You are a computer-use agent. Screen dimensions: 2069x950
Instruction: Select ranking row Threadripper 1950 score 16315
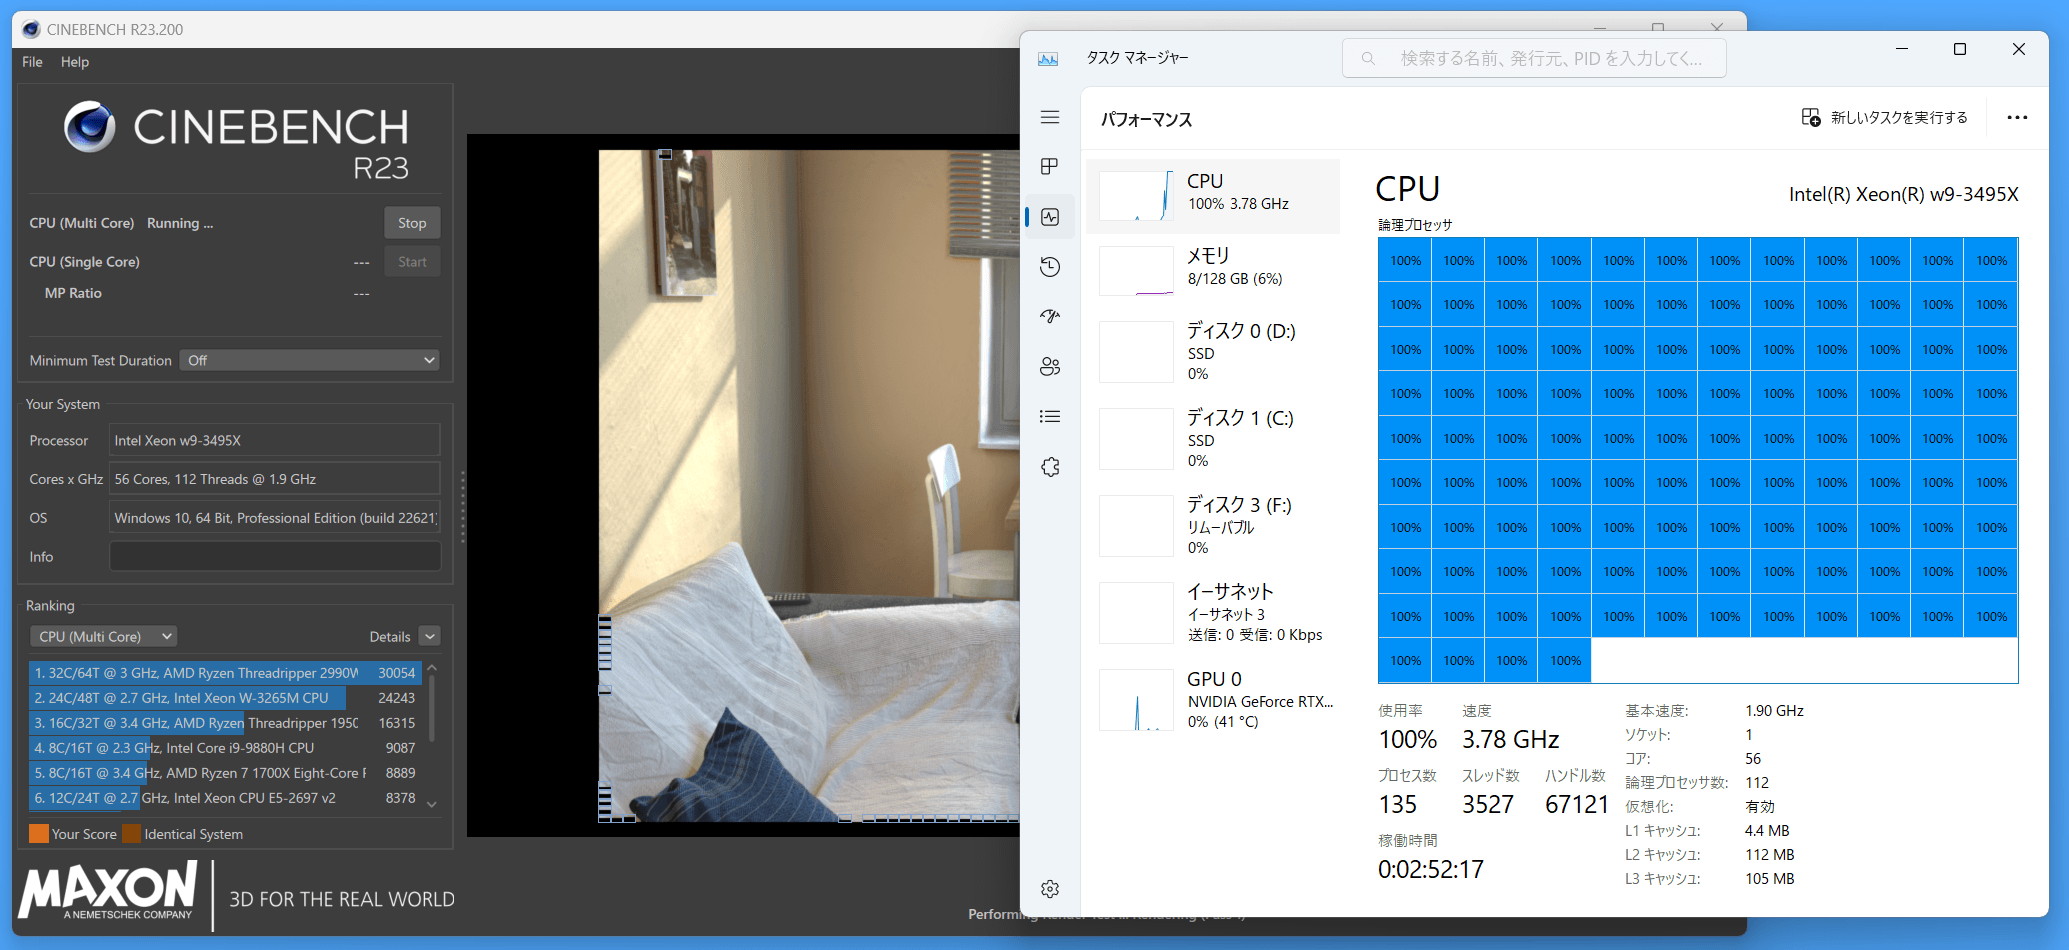225,723
